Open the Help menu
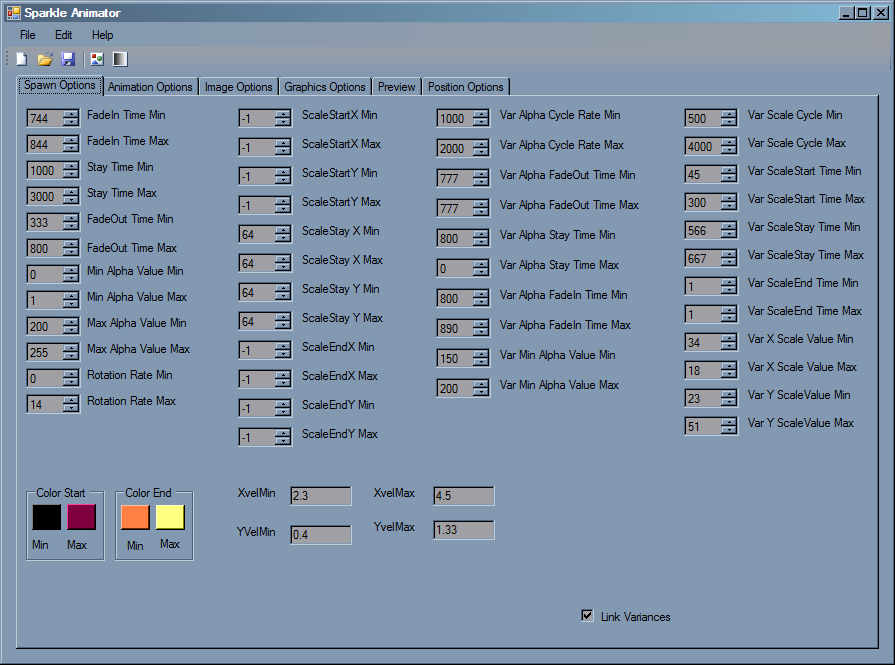895x665 pixels. (x=102, y=34)
